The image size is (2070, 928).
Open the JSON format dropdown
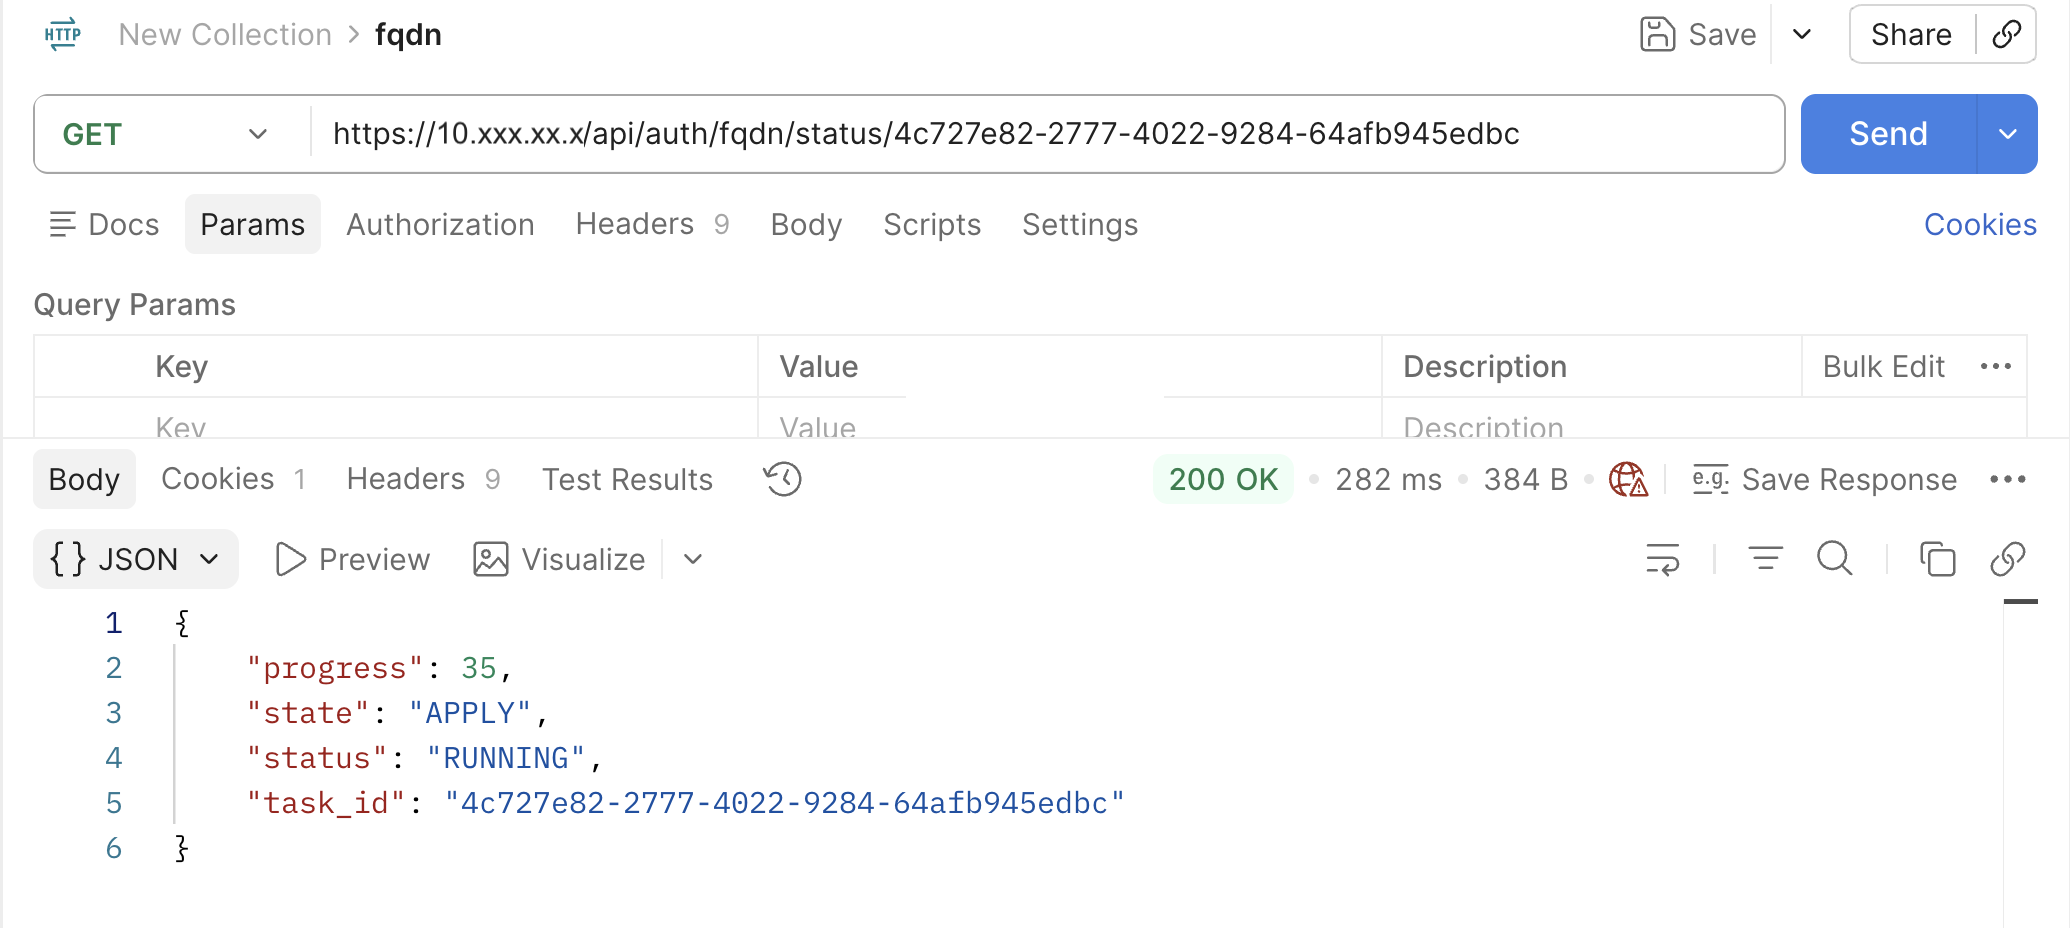[136, 559]
